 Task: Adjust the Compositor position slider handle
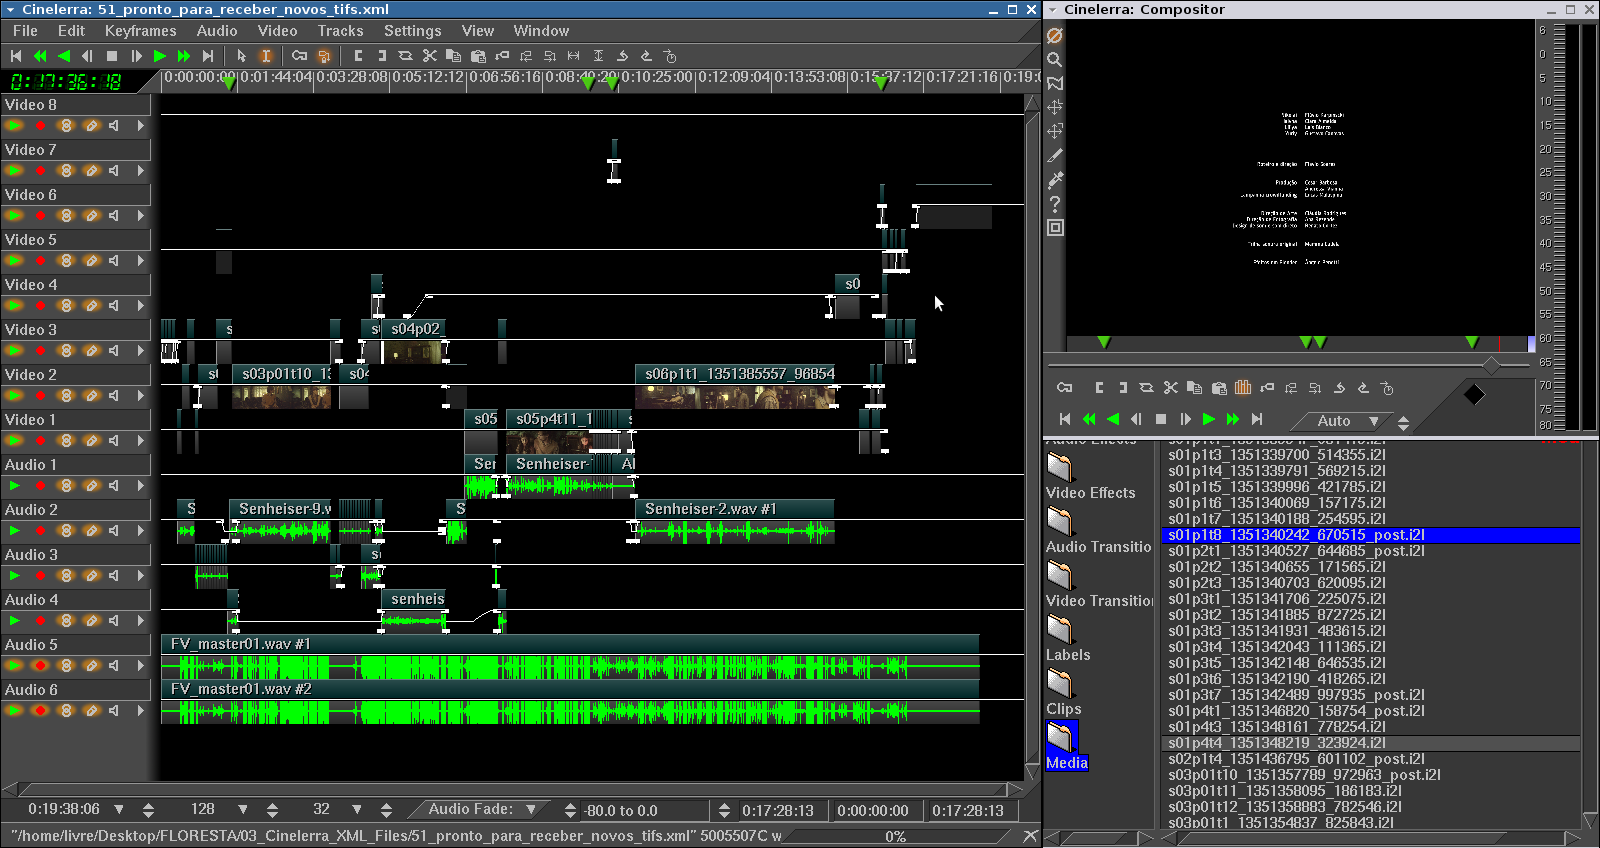[1491, 366]
